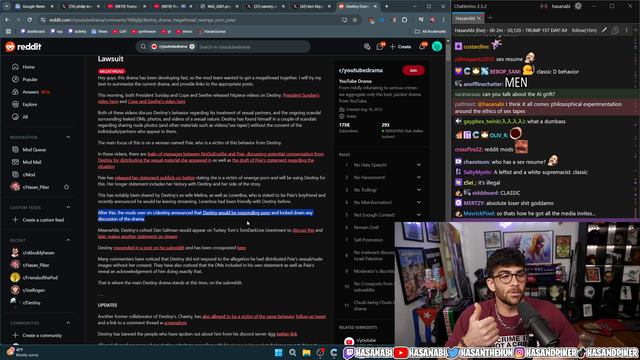The width and height of the screenshot is (640, 360).
Task: Open the Cope and Seethe video link
Action: point(157,101)
